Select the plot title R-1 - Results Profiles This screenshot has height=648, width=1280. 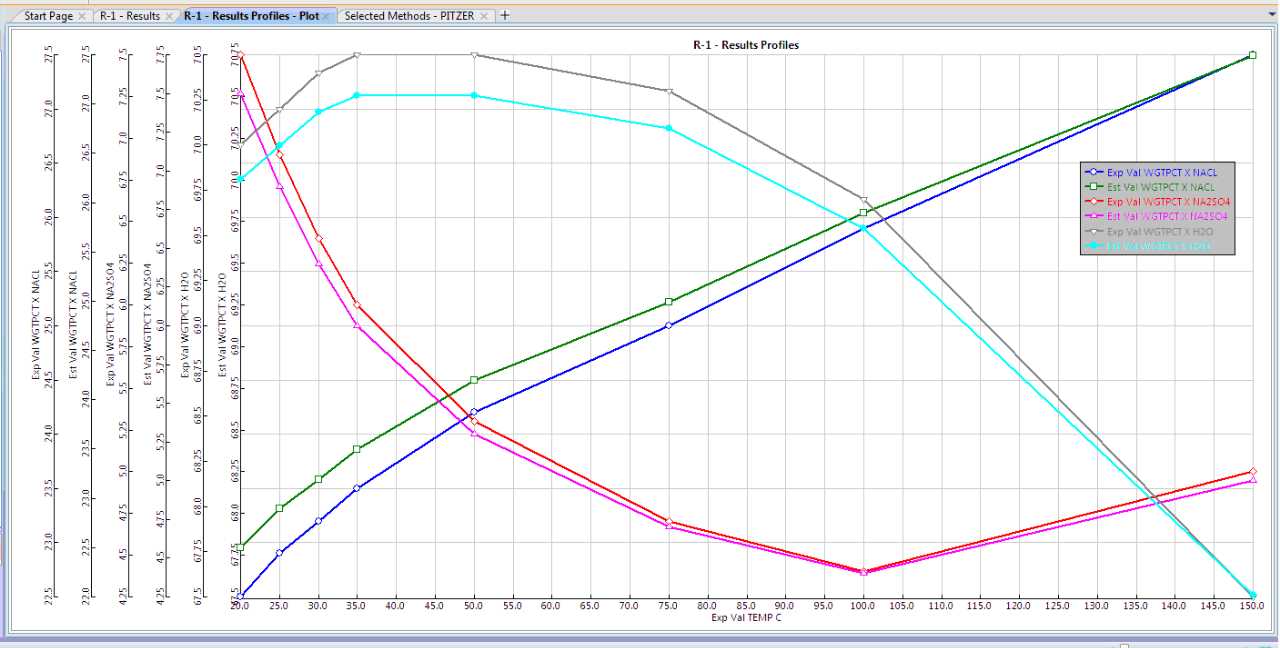pos(746,45)
